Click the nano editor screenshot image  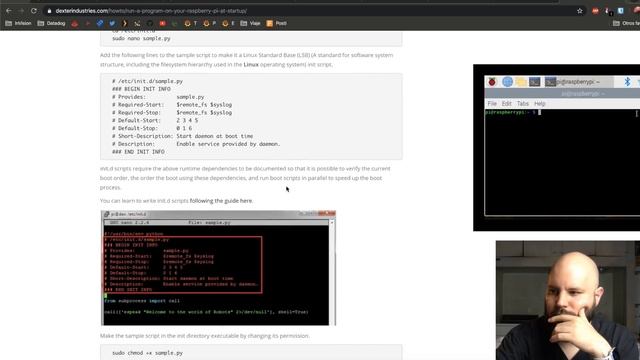click(x=218, y=268)
